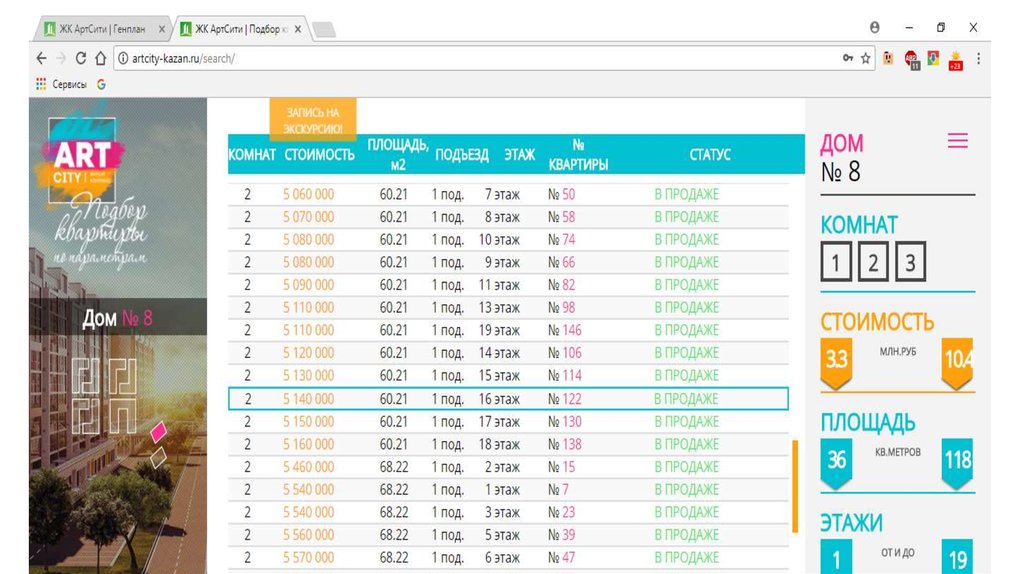1024x574 pixels.
Task: Toggle the 3-room filter box
Action: pos(910,264)
